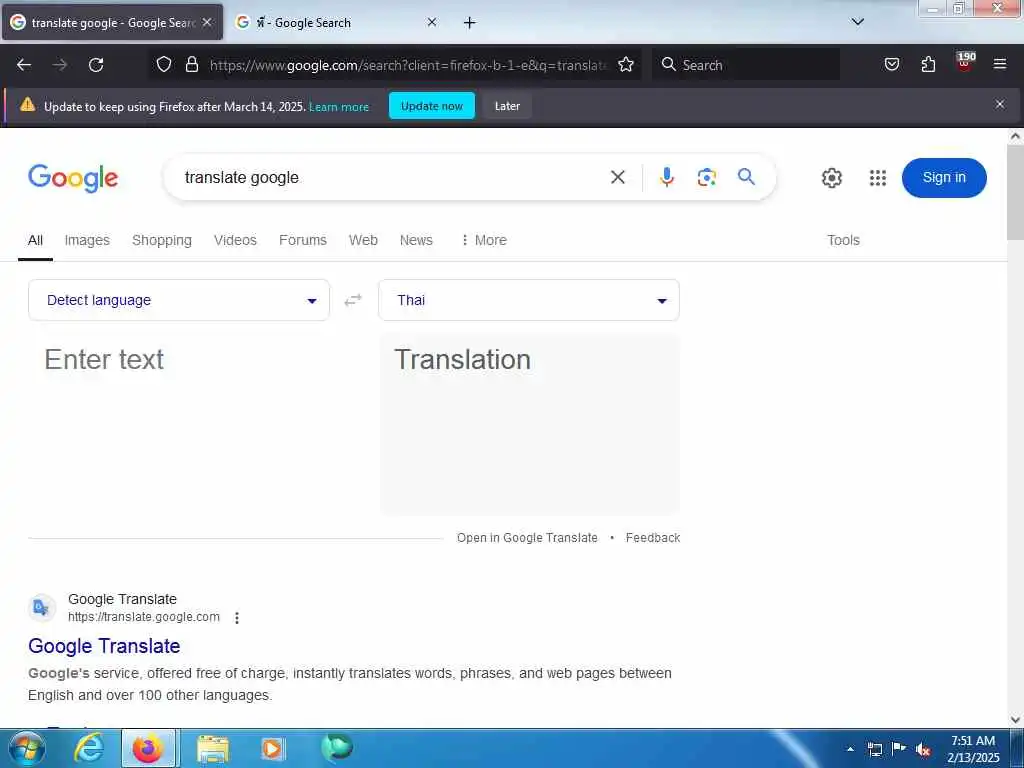
Task: Click the muted volume tray icon
Action: pyautogui.click(x=923, y=750)
